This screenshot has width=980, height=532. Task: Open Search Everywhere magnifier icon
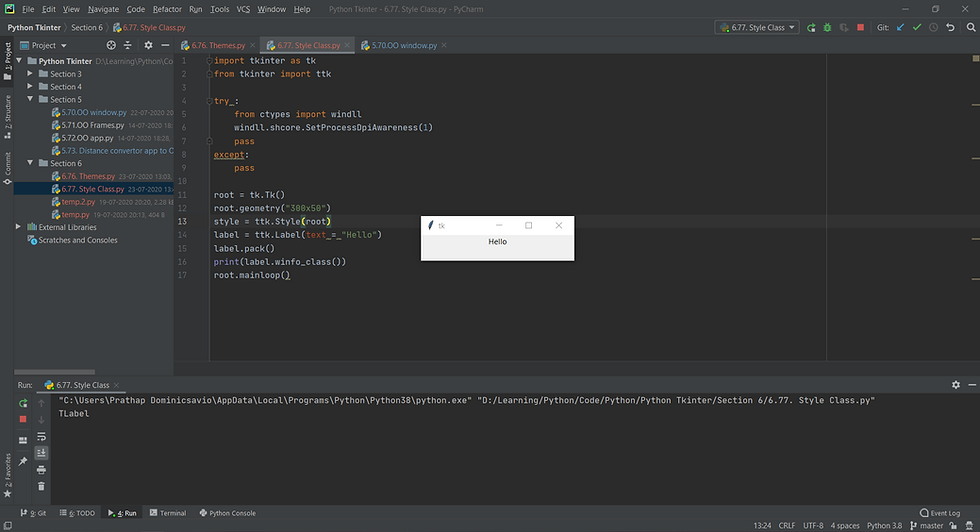(x=971, y=28)
